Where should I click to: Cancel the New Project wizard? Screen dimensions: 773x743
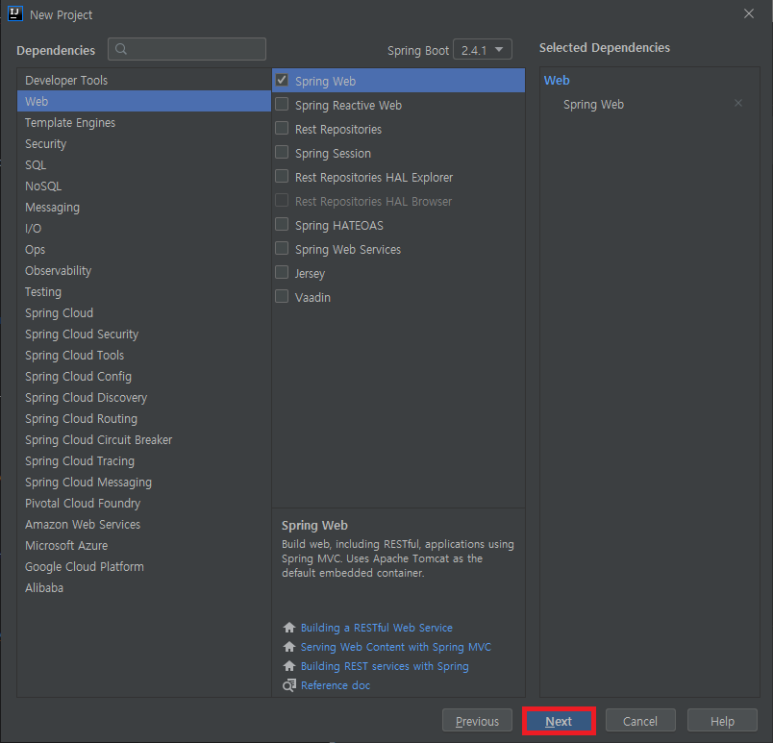click(x=640, y=721)
